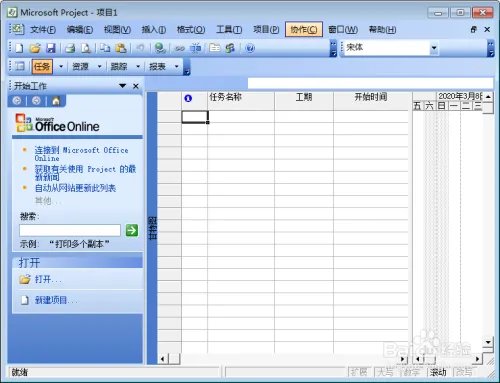Open the 宋体 font dropdown
Image resolution: width=500 pixels, height=383 pixels.
pos(434,48)
